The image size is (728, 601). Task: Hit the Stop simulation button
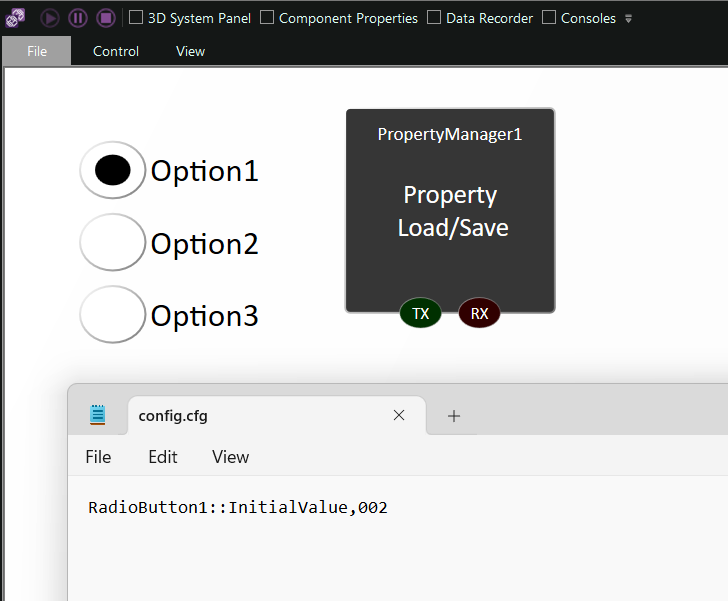(x=106, y=18)
